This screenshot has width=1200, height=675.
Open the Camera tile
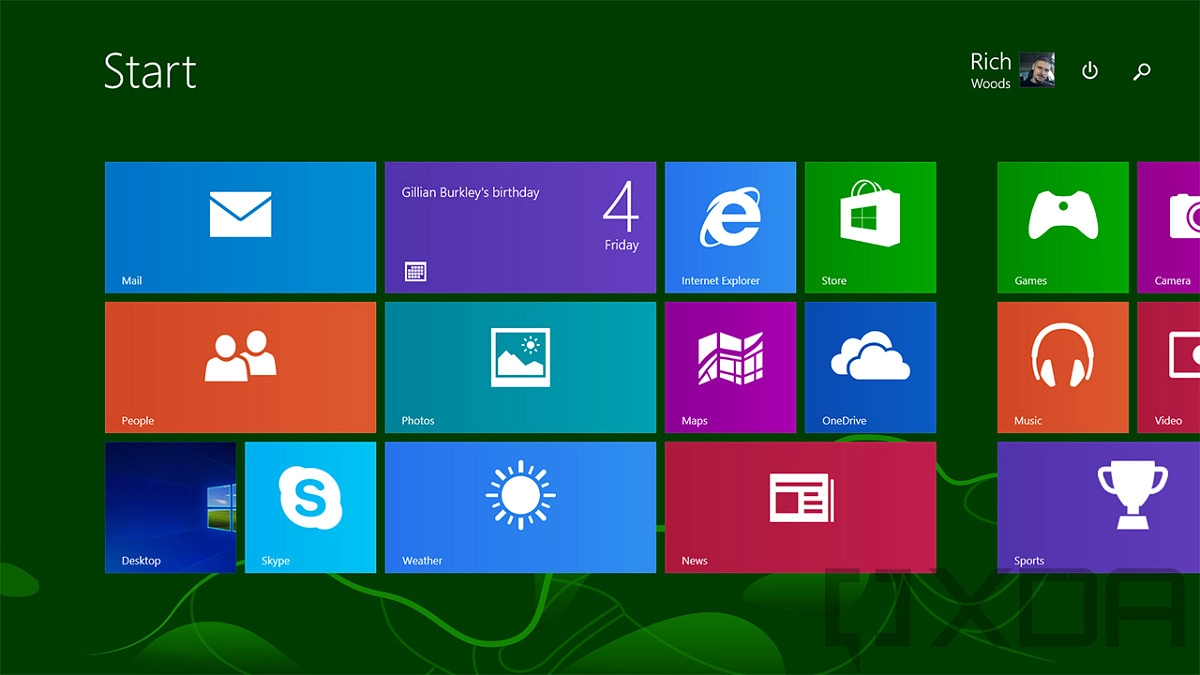tap(1168, 227)
